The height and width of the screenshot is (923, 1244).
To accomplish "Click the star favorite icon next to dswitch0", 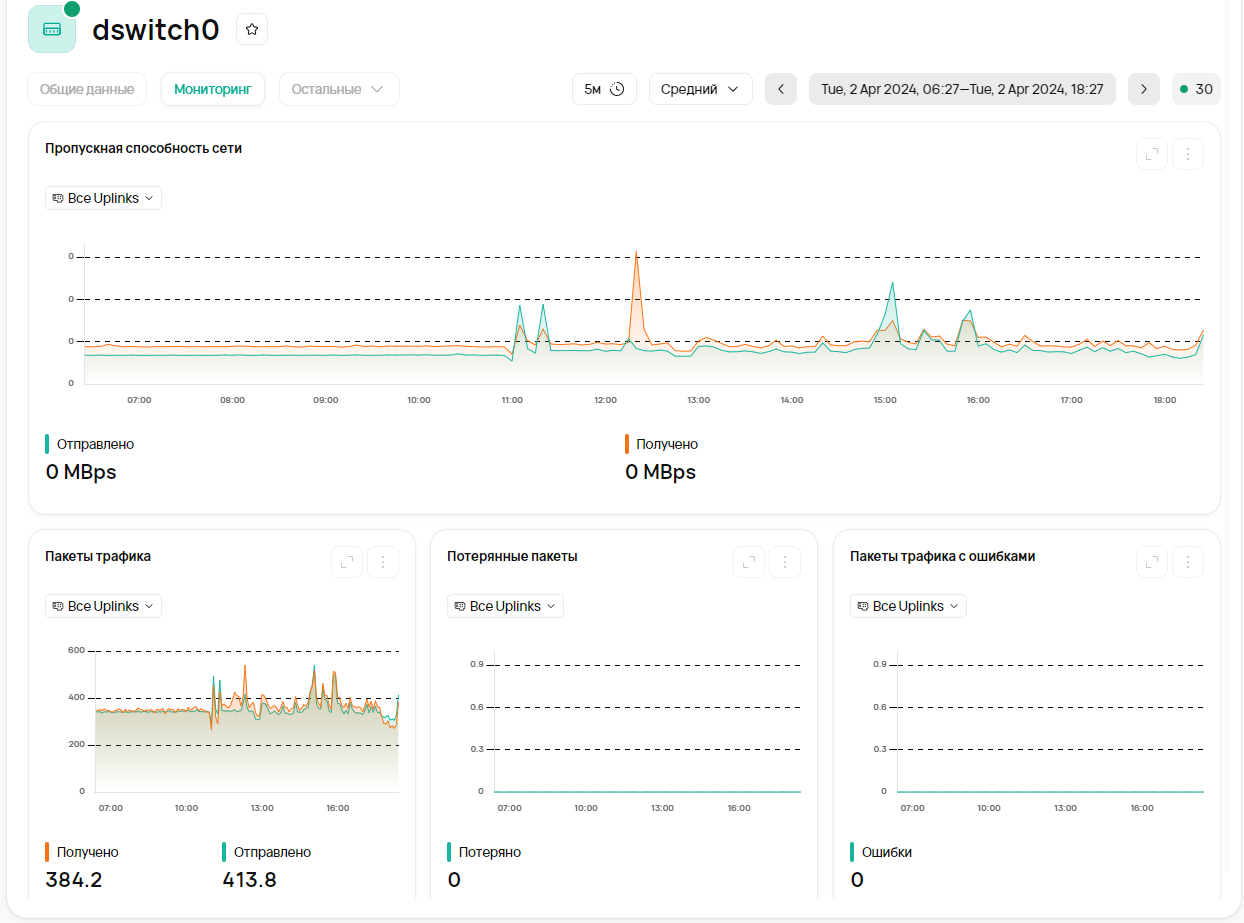I will (x=252, y=30).
